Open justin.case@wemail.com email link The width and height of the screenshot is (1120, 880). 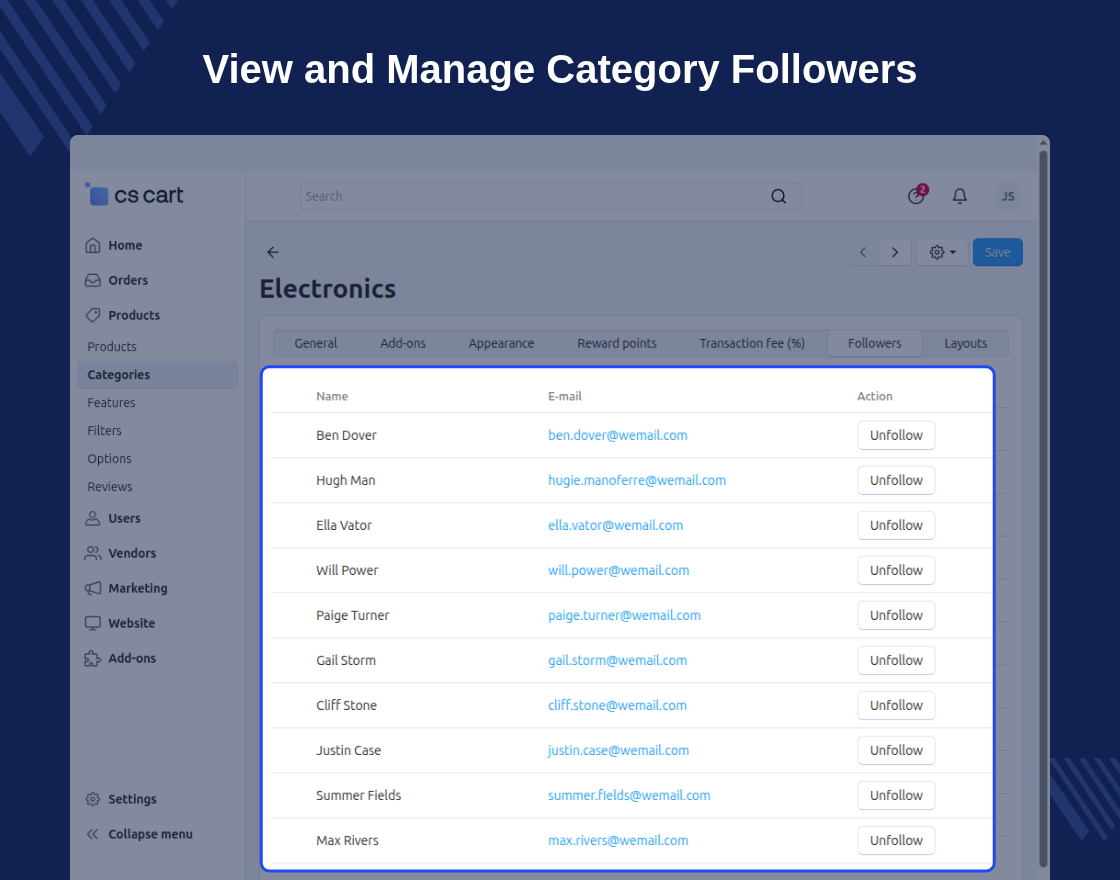point(619,750)
